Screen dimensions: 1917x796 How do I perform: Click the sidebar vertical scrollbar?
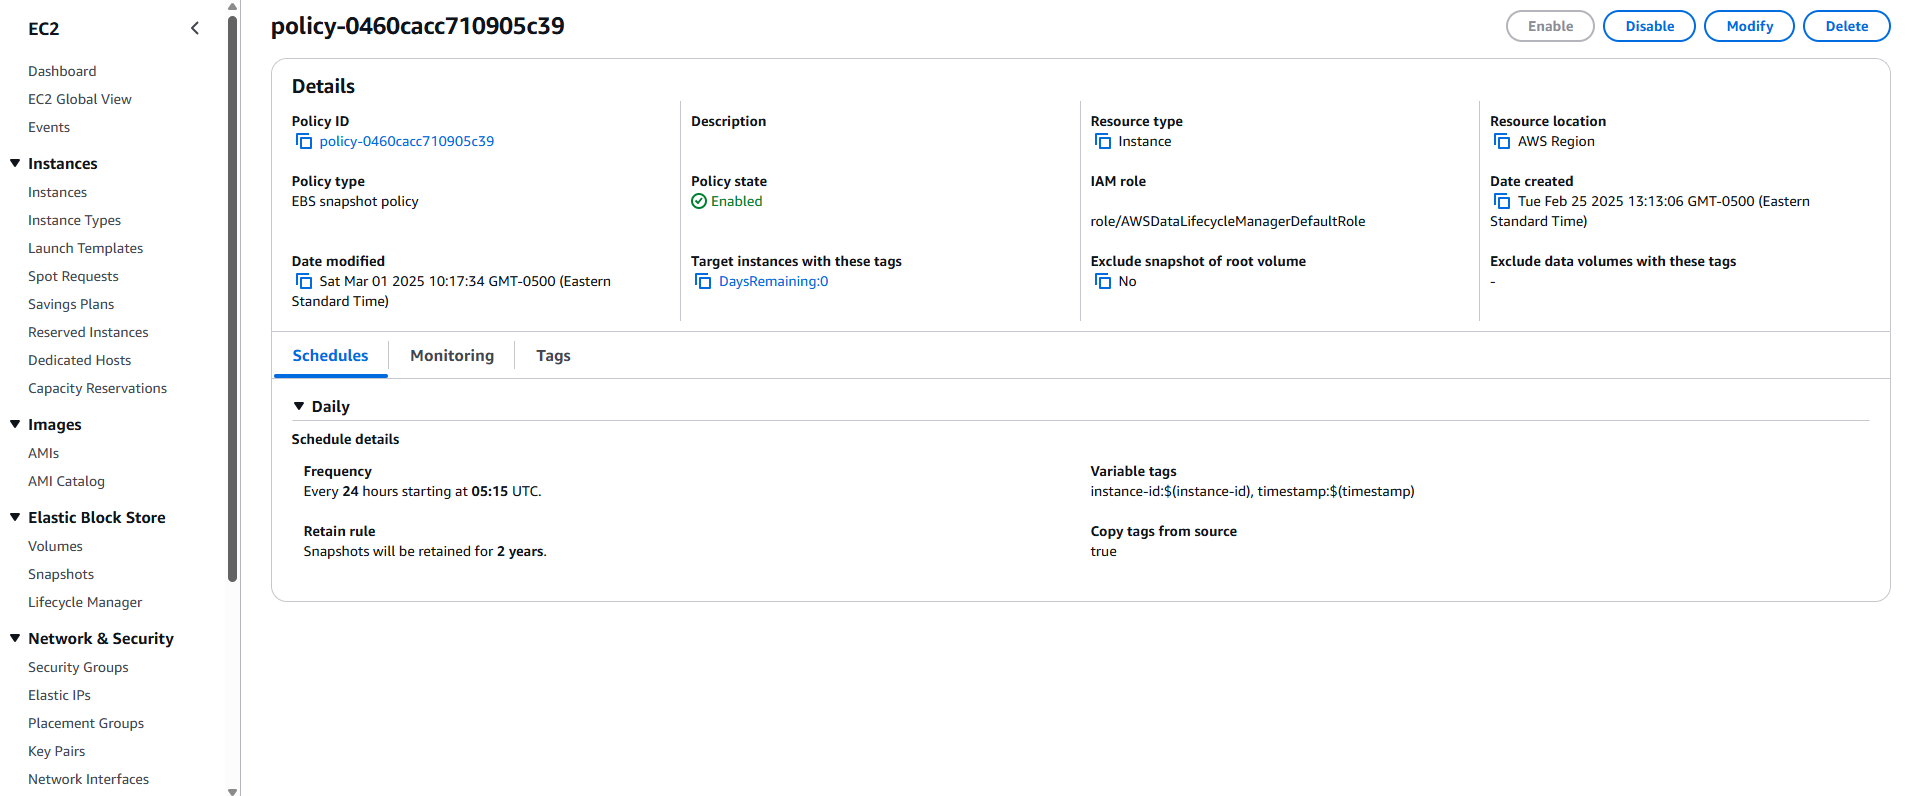pyautogui.click(x=233, y=298)
